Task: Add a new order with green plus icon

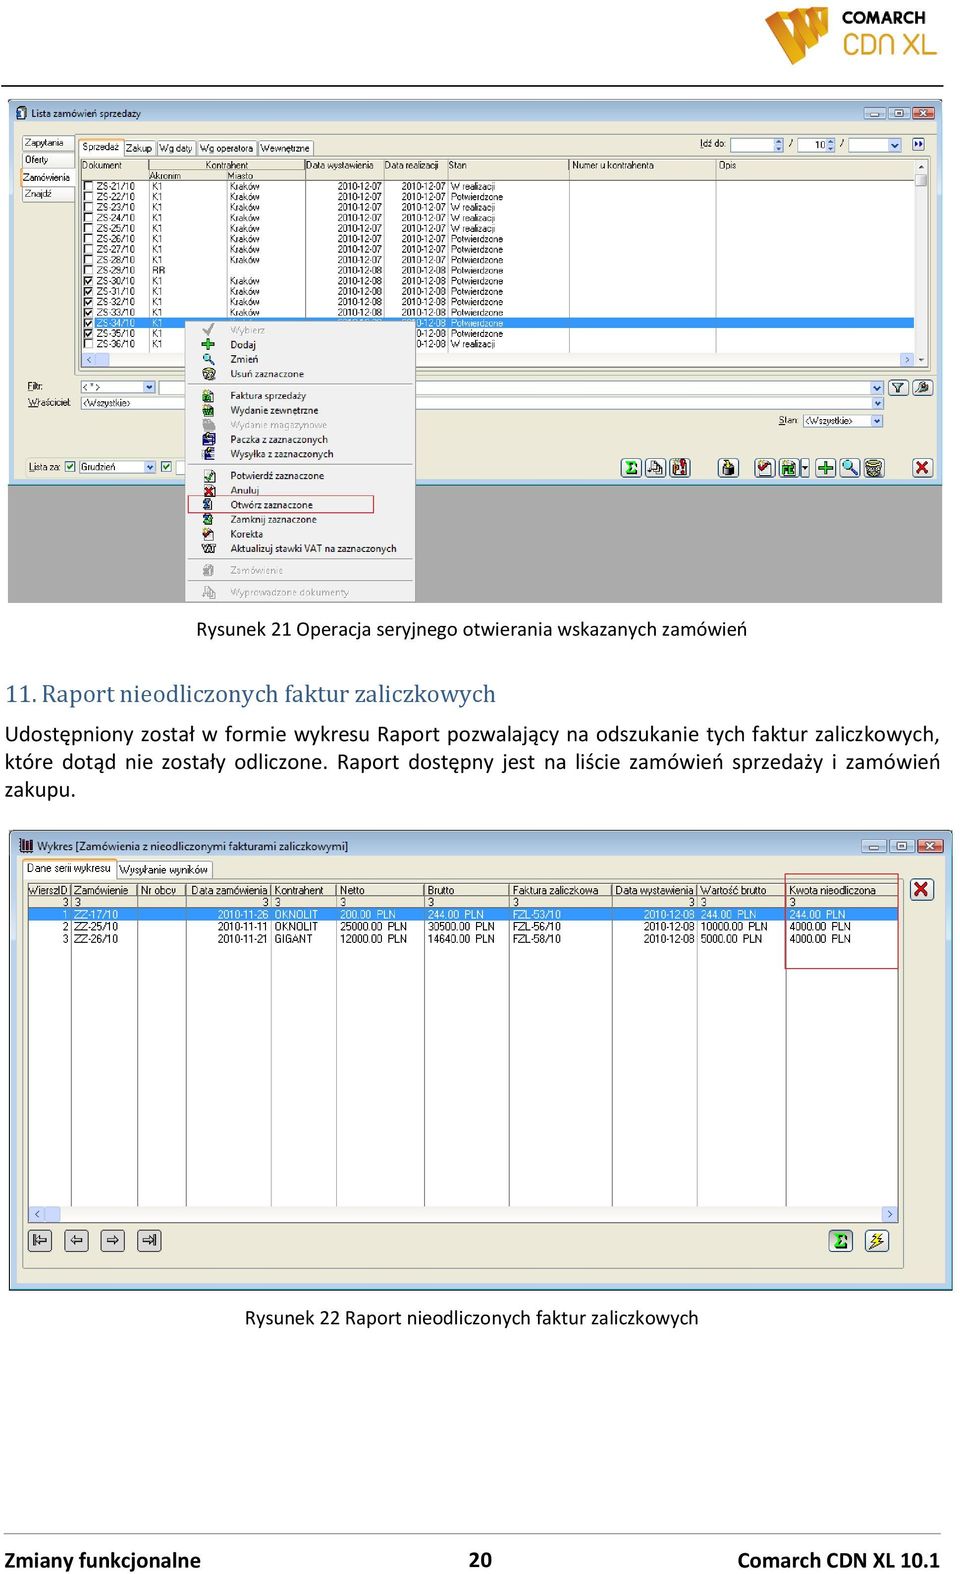Action: 826,468
